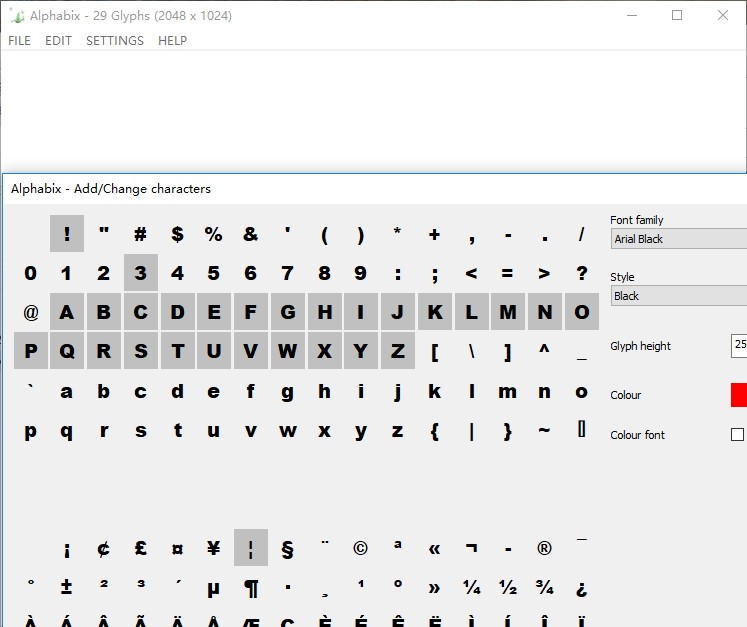Open the FILE menu
Image resolution: width=747 pixels, height=627 pixels.
19,41
